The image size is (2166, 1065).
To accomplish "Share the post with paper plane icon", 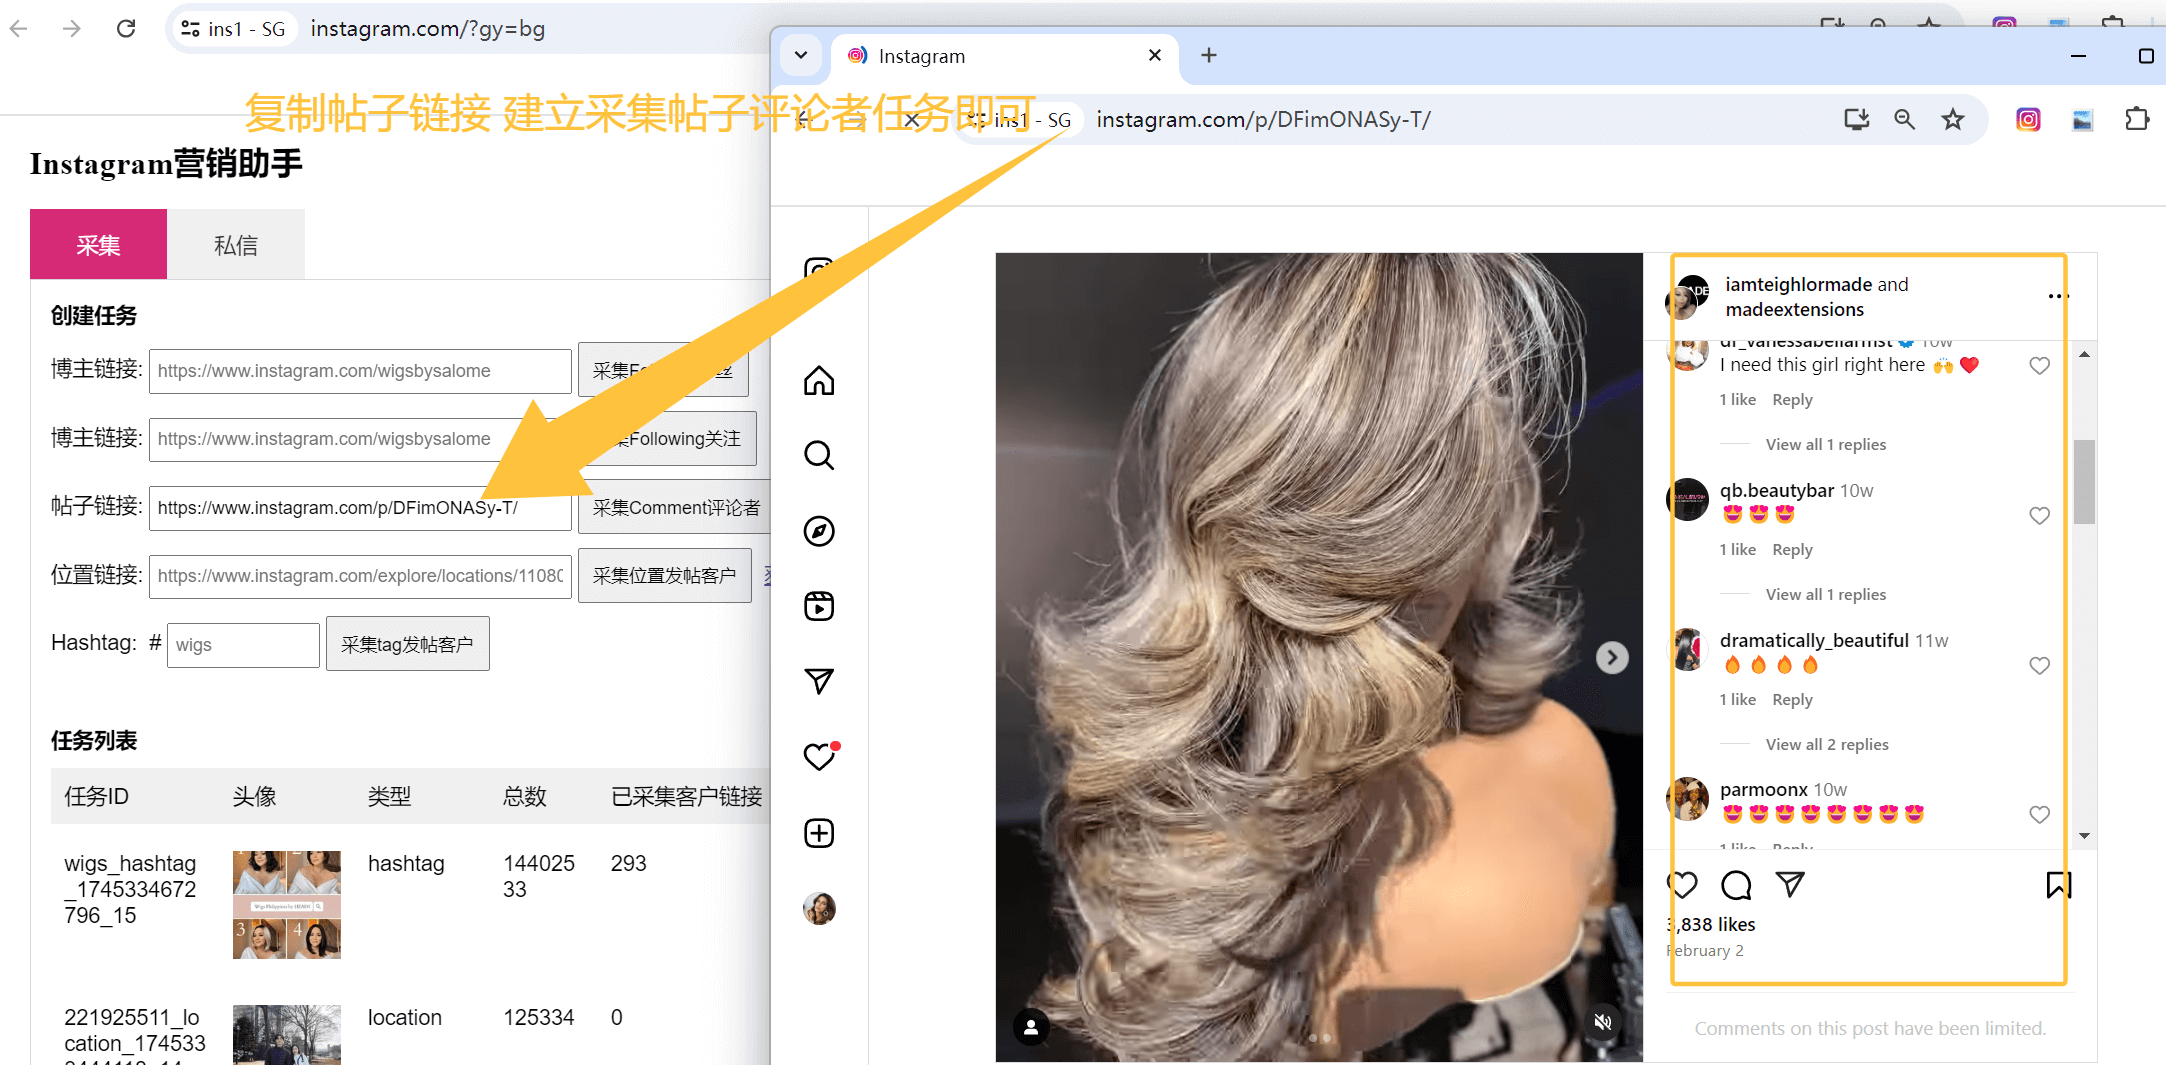I will (x=1789, y=884).
